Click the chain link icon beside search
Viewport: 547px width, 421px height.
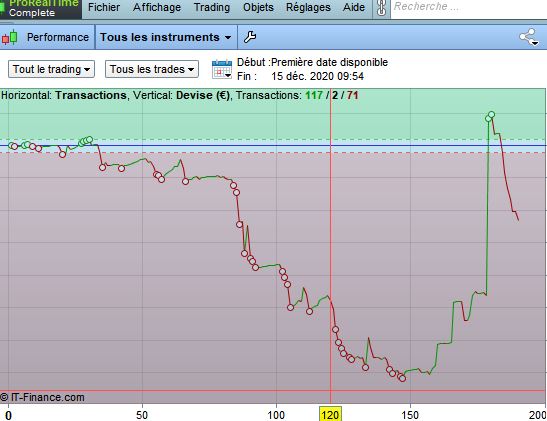point(381,8)
